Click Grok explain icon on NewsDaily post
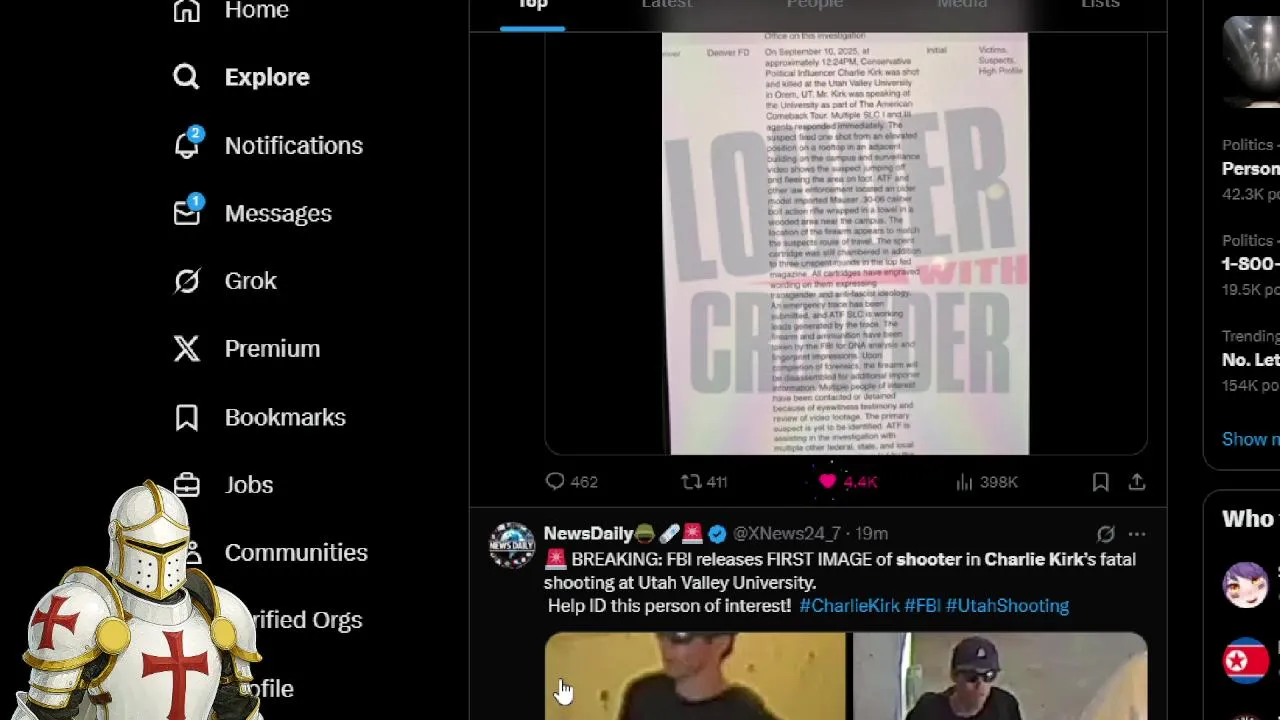This screenshot has height=720, width=1280. point(1105,534)
